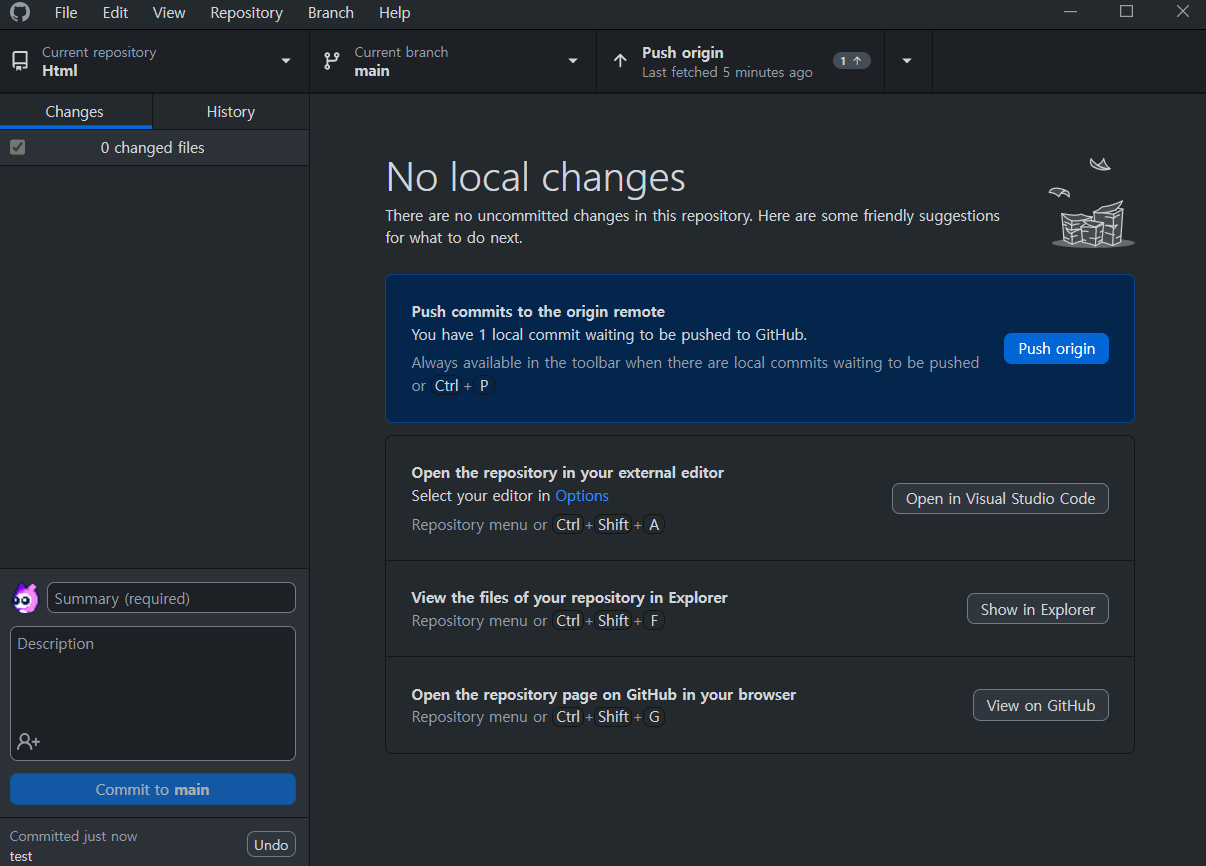Image resolution: width=1206 pixels, height=866 pixels.
Task: Click the 1 ahead commit badge
Action: (x=851, y=61)
